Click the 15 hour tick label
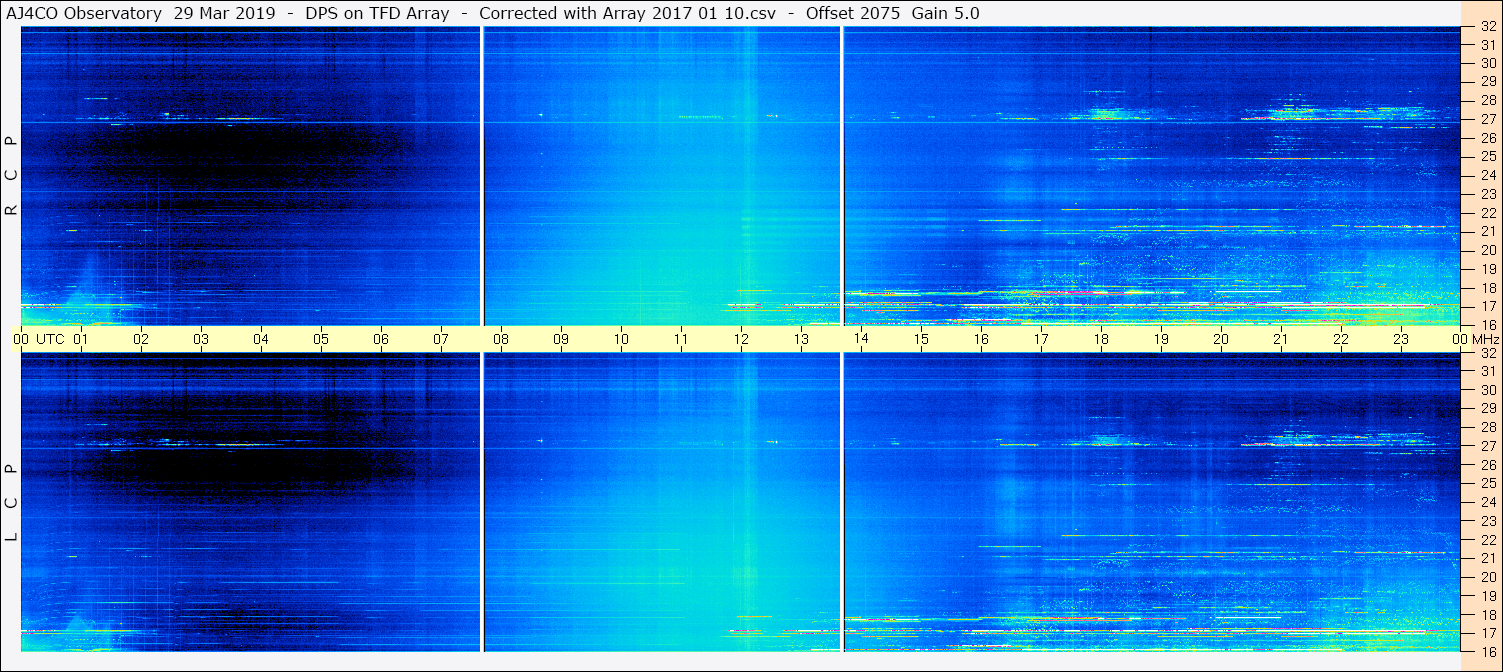This screenshot has height=672, width=1503. tap(921, 339)
